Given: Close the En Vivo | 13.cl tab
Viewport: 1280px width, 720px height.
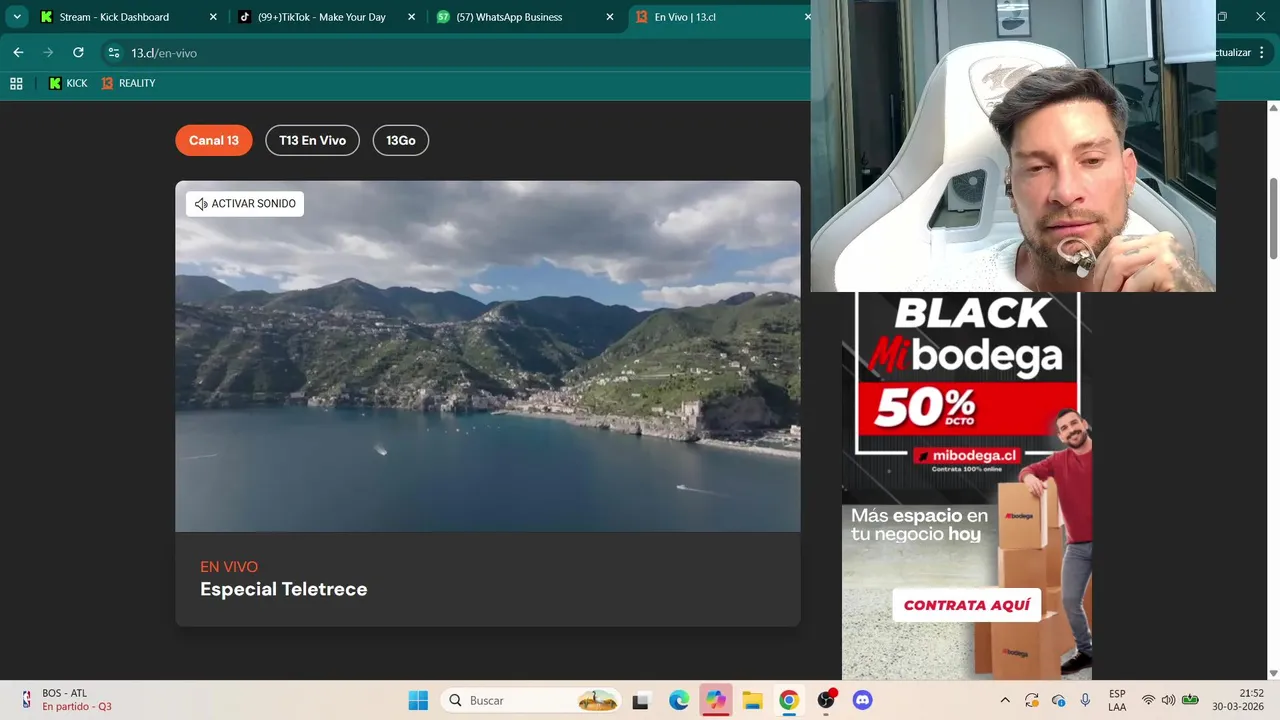Looking at the screenshot, I should coord(807,17).
